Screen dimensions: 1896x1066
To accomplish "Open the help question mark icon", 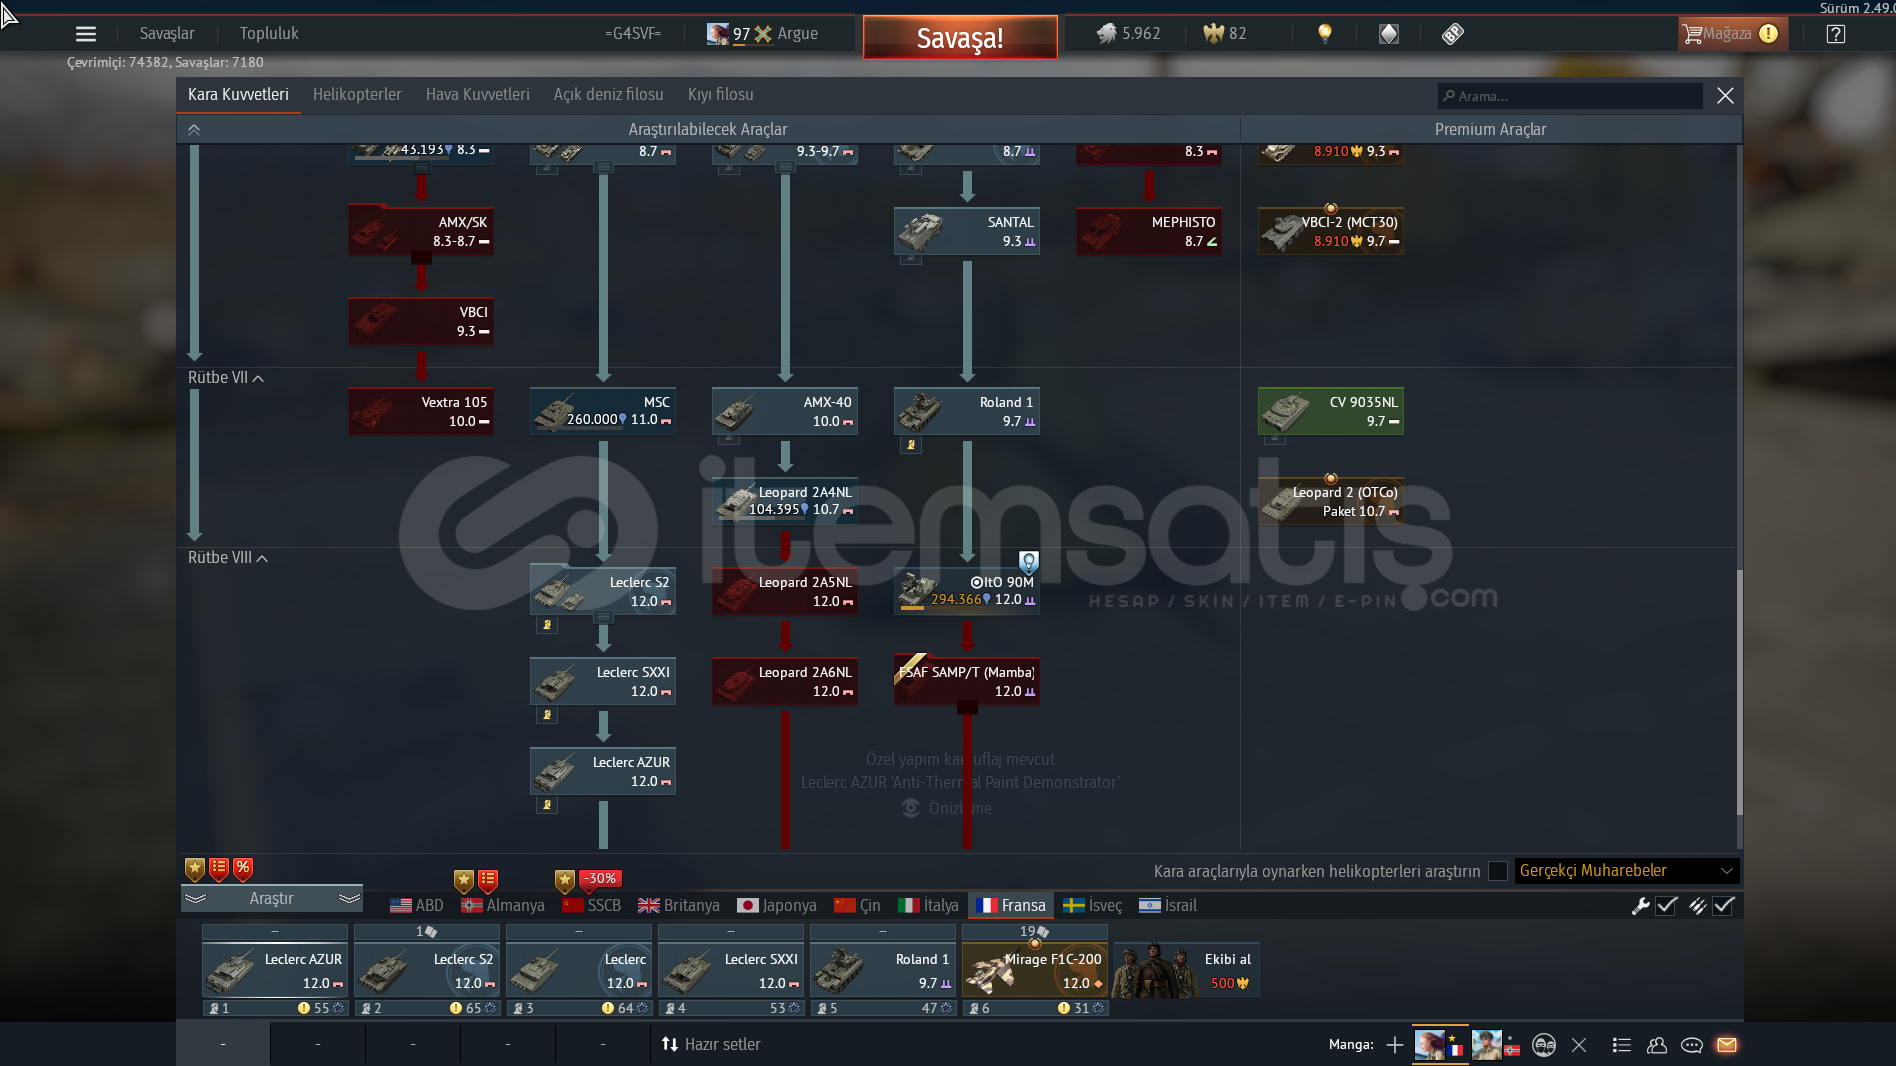I will click(x=1835, y=34).
